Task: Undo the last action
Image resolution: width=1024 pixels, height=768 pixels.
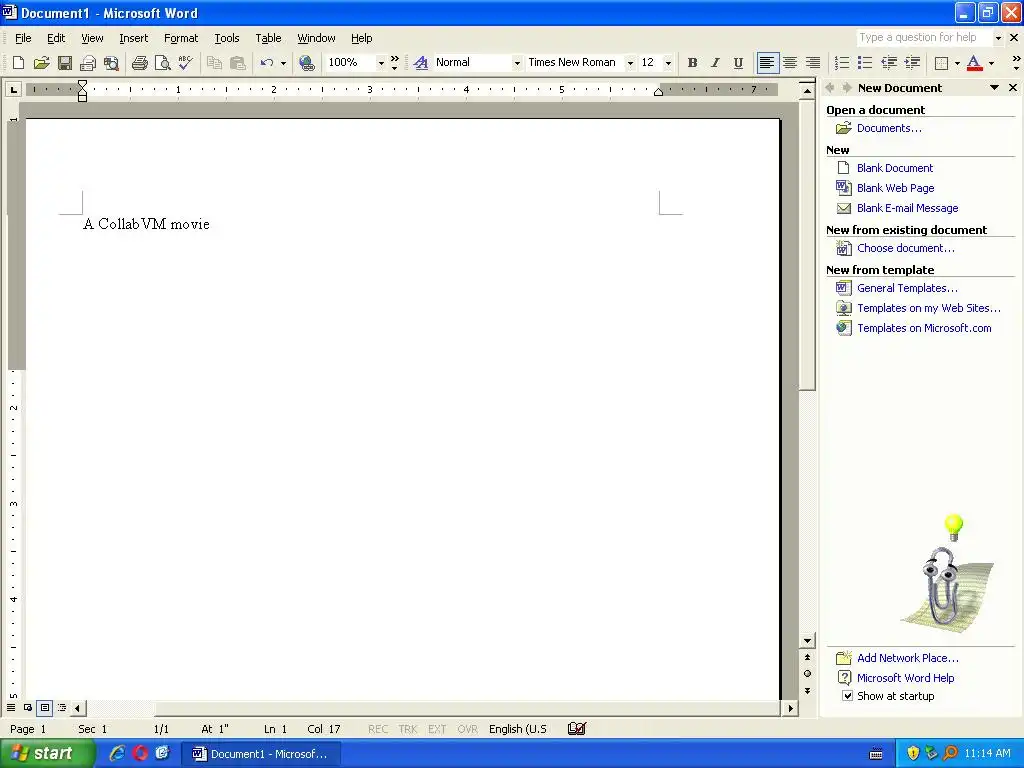Action: click(266, 63)
